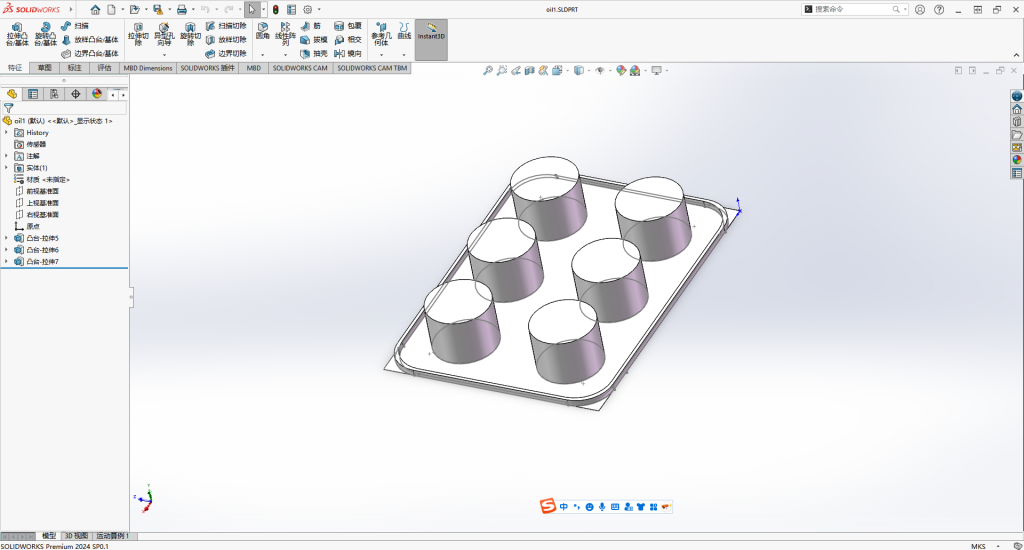The height and width of the screenshot is (550, 1024).
Task: Toggle the selection arrow tool
Action: [x=251, y=9]
